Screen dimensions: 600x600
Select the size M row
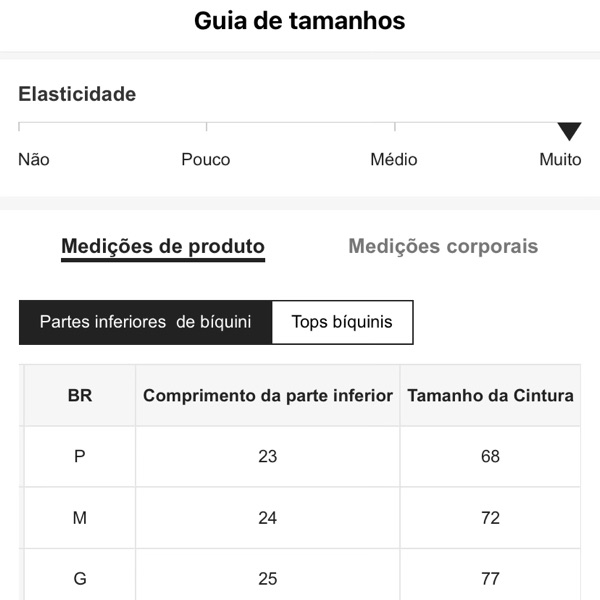(x=80, y=518)
